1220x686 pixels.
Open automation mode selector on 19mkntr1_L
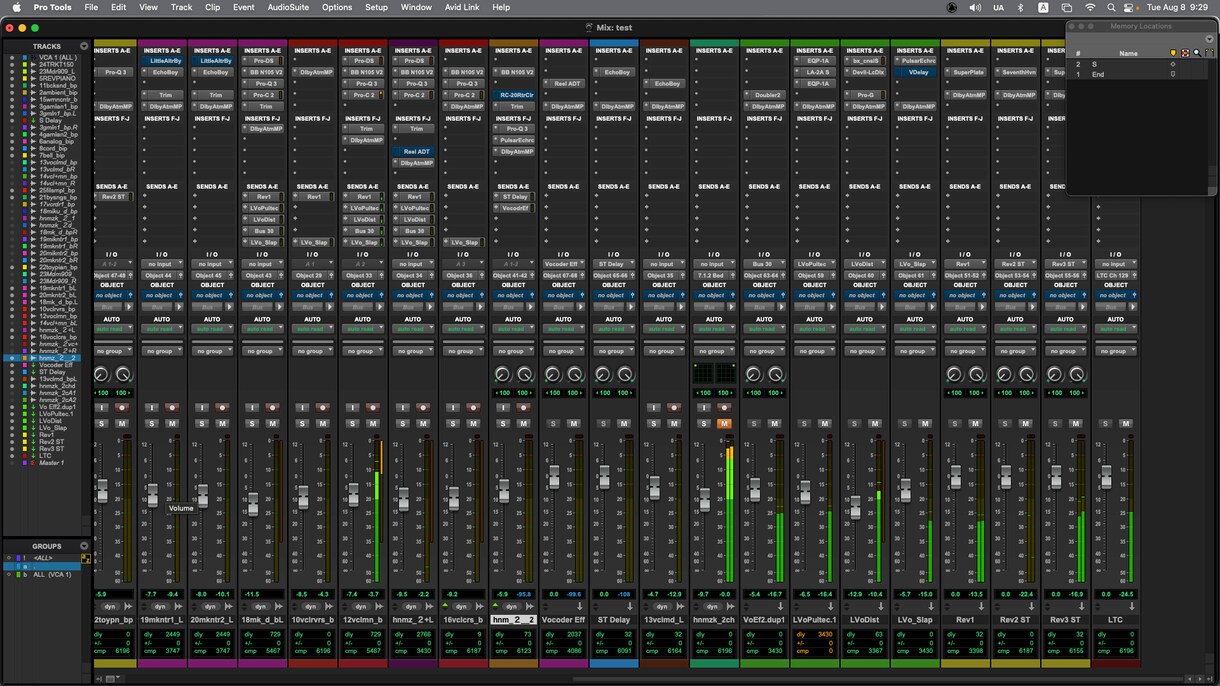click(162, 329)
